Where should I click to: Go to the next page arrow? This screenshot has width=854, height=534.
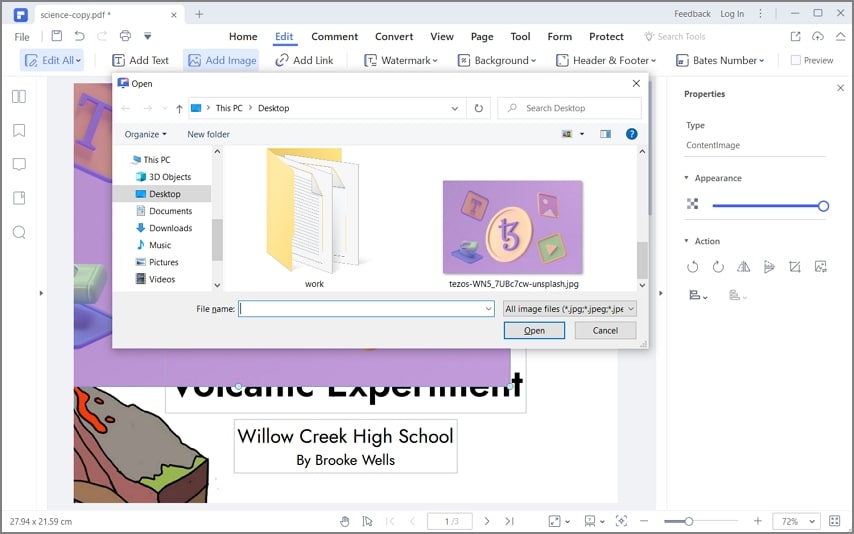tap(487, 521)
